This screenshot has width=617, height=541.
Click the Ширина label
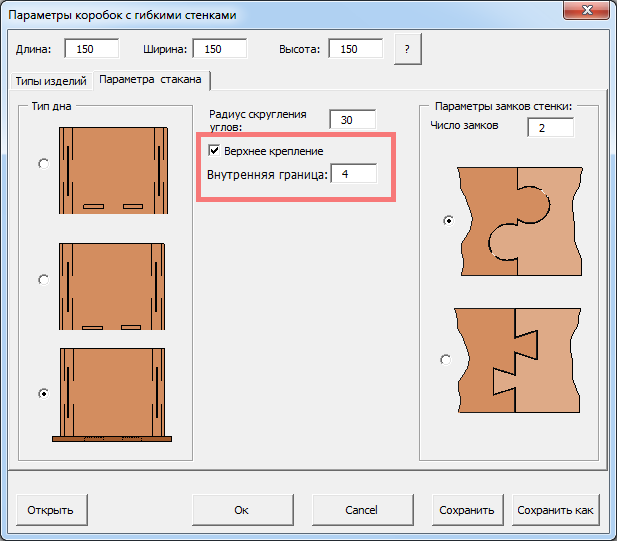(x=165, y=49)
